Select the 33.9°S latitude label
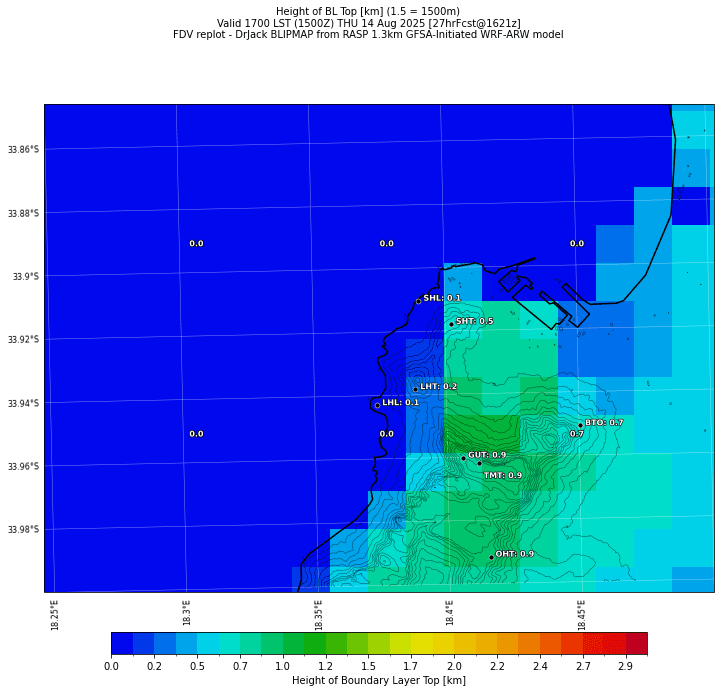Screen dimensions: 721x692 tap(26, 276)
